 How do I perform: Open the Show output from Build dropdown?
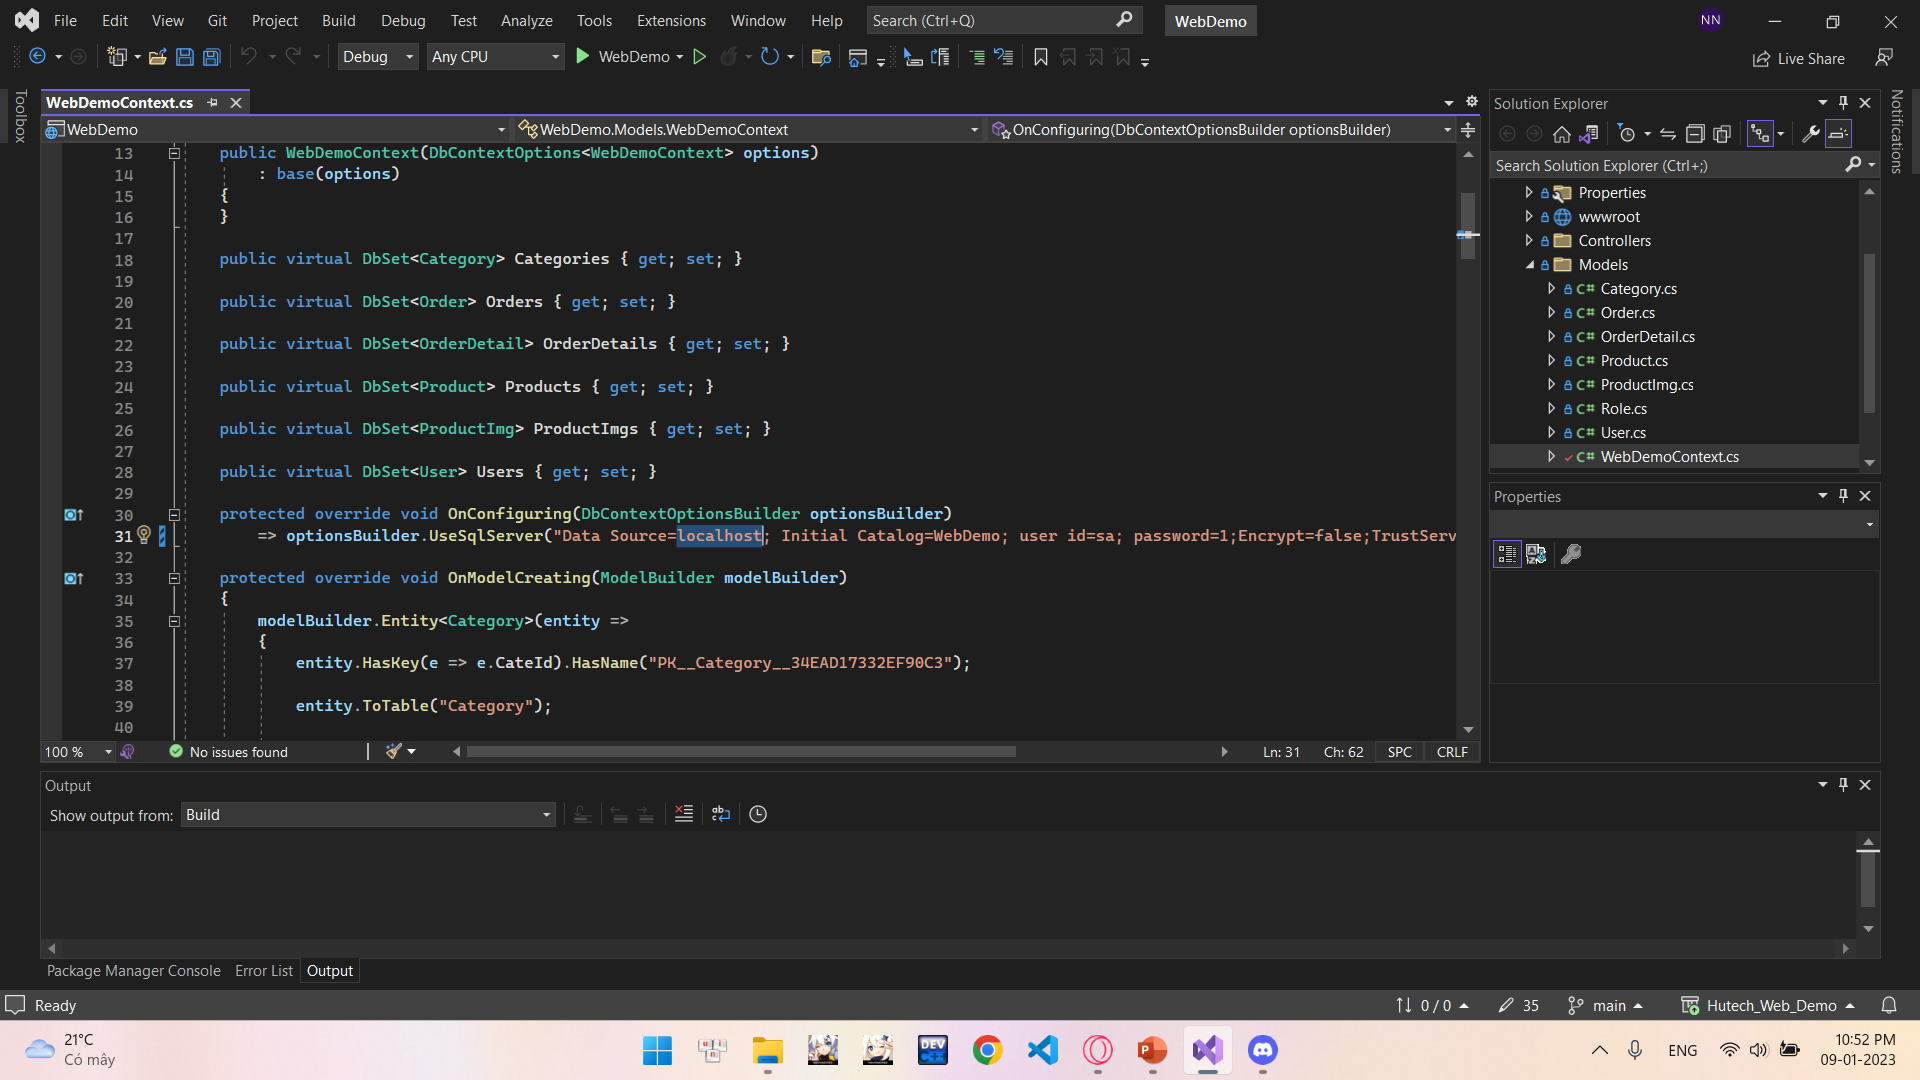(368, 815)
